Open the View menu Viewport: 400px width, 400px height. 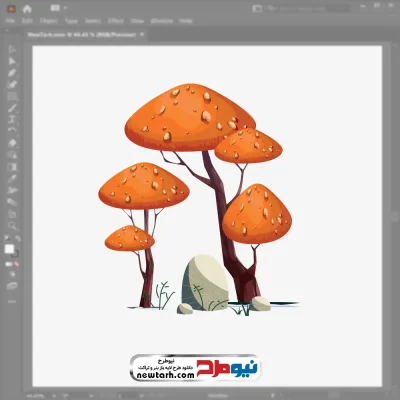(x=137, y=21)
